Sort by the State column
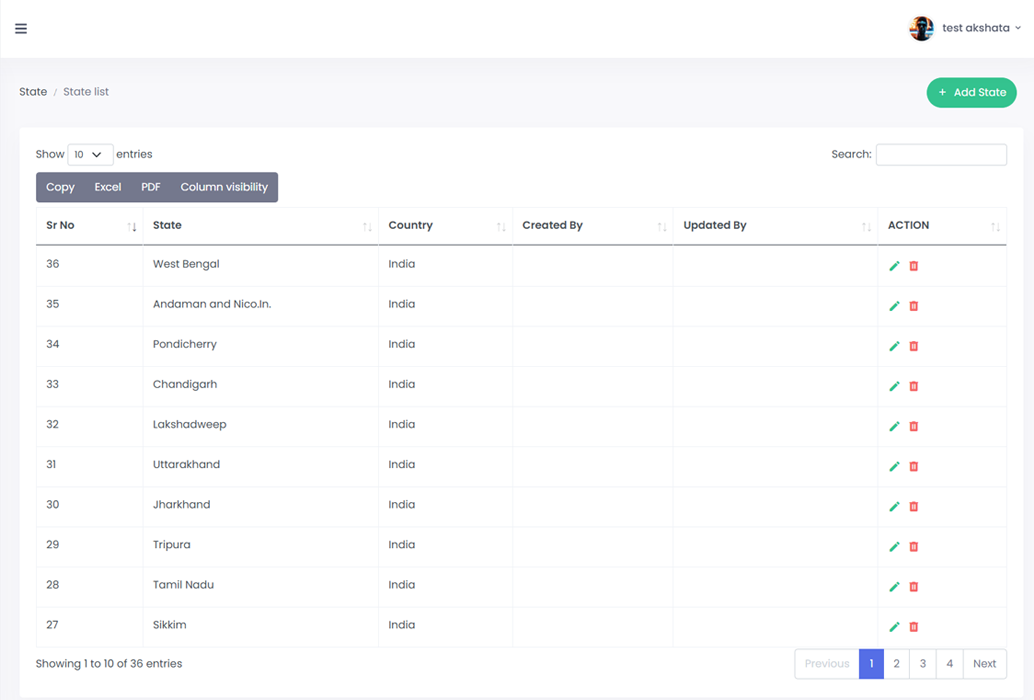The height and width of the screenshot is (700, 1034). pos(260,225)
